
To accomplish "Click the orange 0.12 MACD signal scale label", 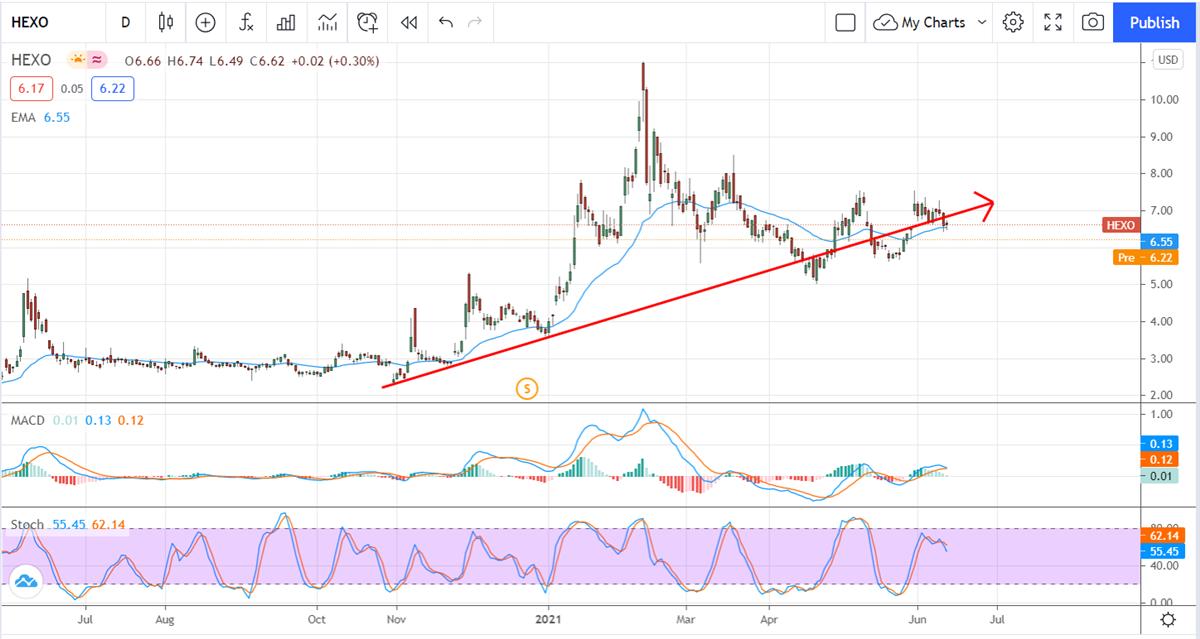I will (1160, 460).
